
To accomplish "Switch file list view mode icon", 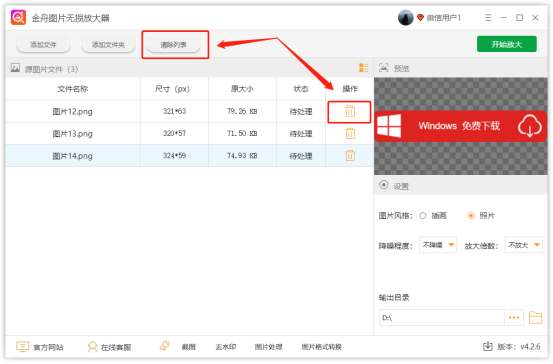I will click(x=363, y=67).
